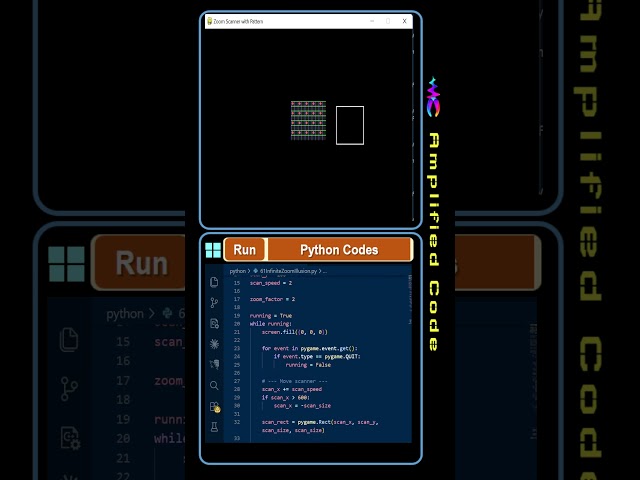Viewport: 640px width, 480px height.
Task: Click the comment '# --- Move scanner ---'
Action: pos(294,381)
